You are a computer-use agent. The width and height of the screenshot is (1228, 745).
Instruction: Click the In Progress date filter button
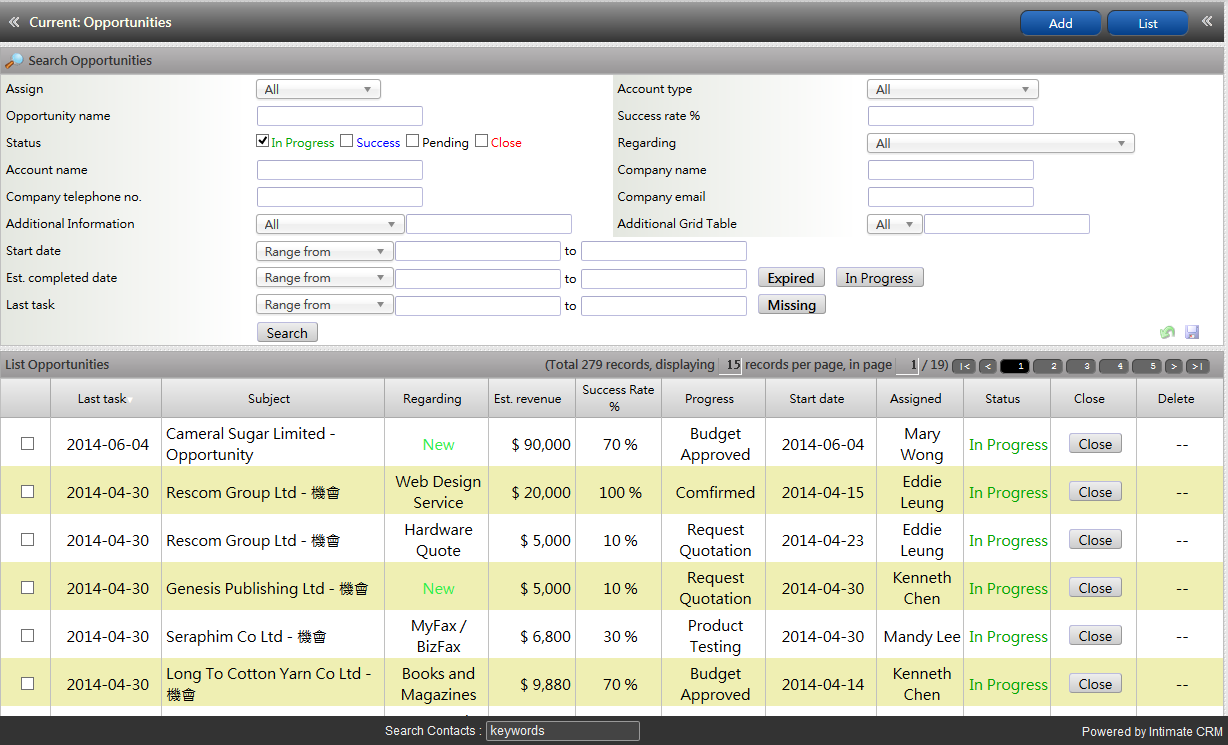coord(879,277)
